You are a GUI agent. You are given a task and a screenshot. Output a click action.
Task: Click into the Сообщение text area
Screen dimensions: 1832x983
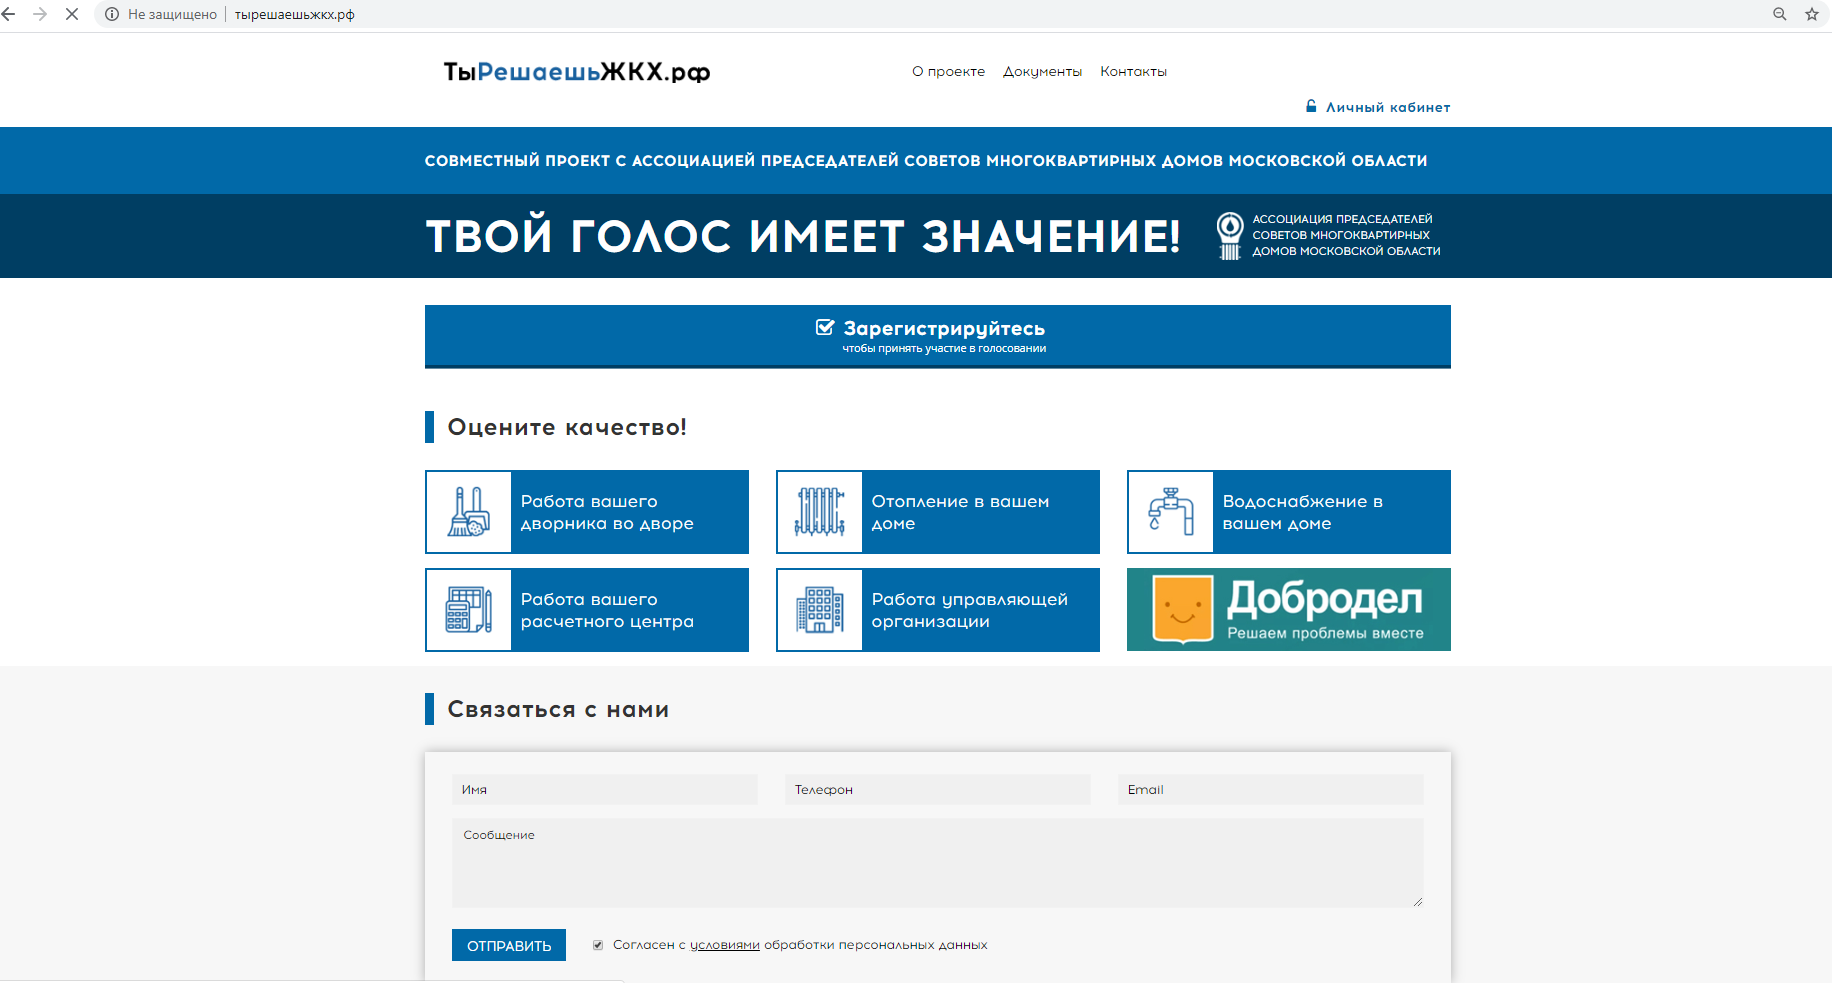pos(938,863)
